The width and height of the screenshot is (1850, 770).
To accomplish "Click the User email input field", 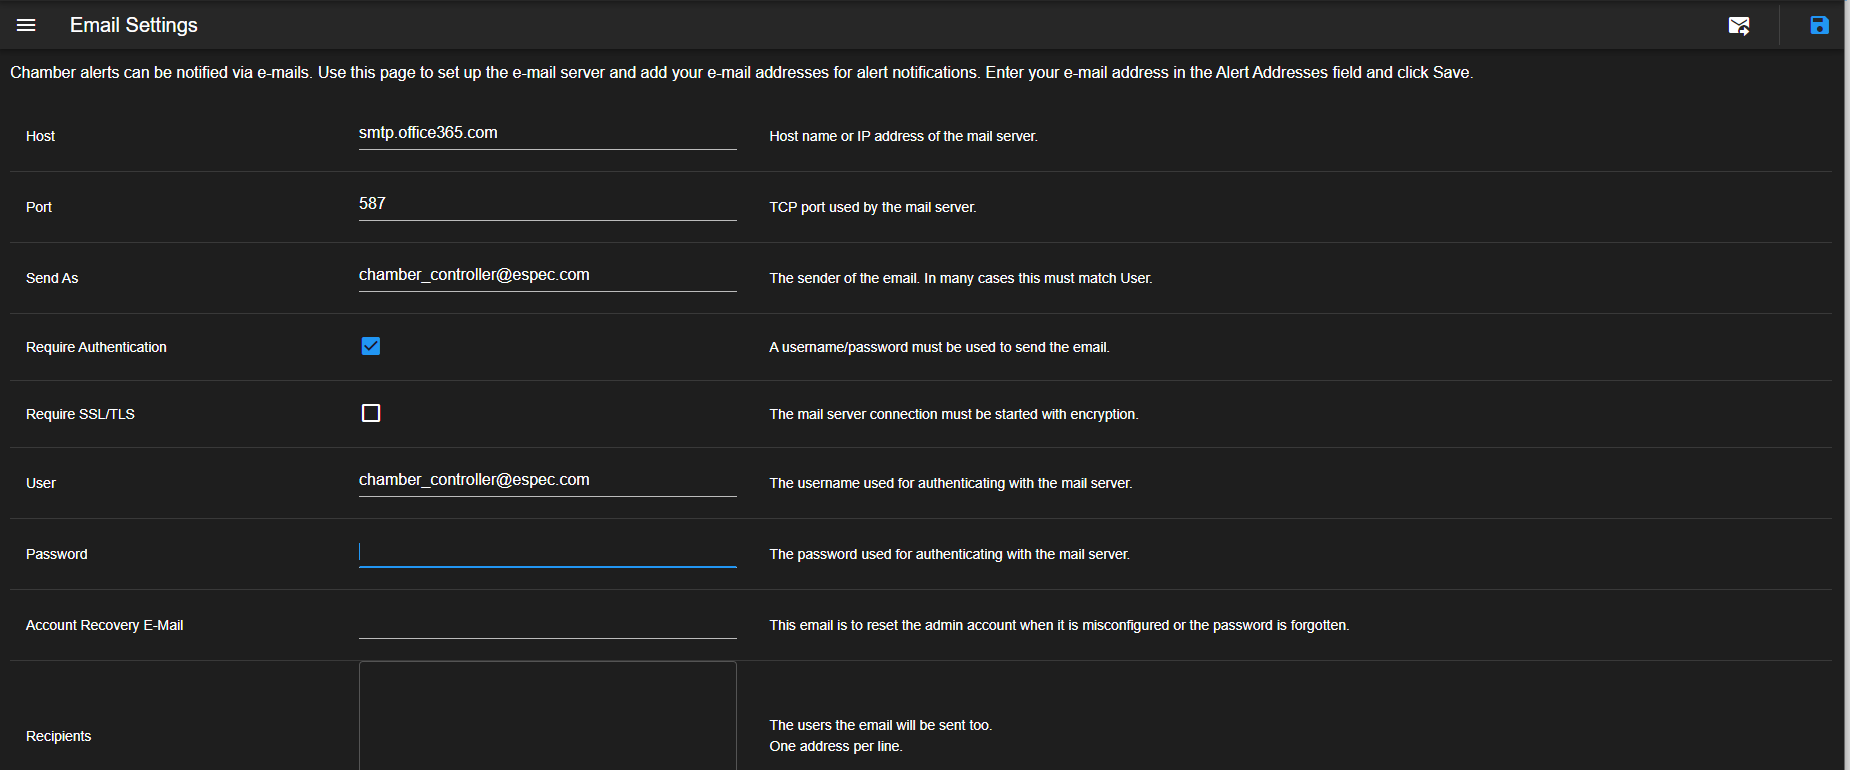I will (548, 480).
